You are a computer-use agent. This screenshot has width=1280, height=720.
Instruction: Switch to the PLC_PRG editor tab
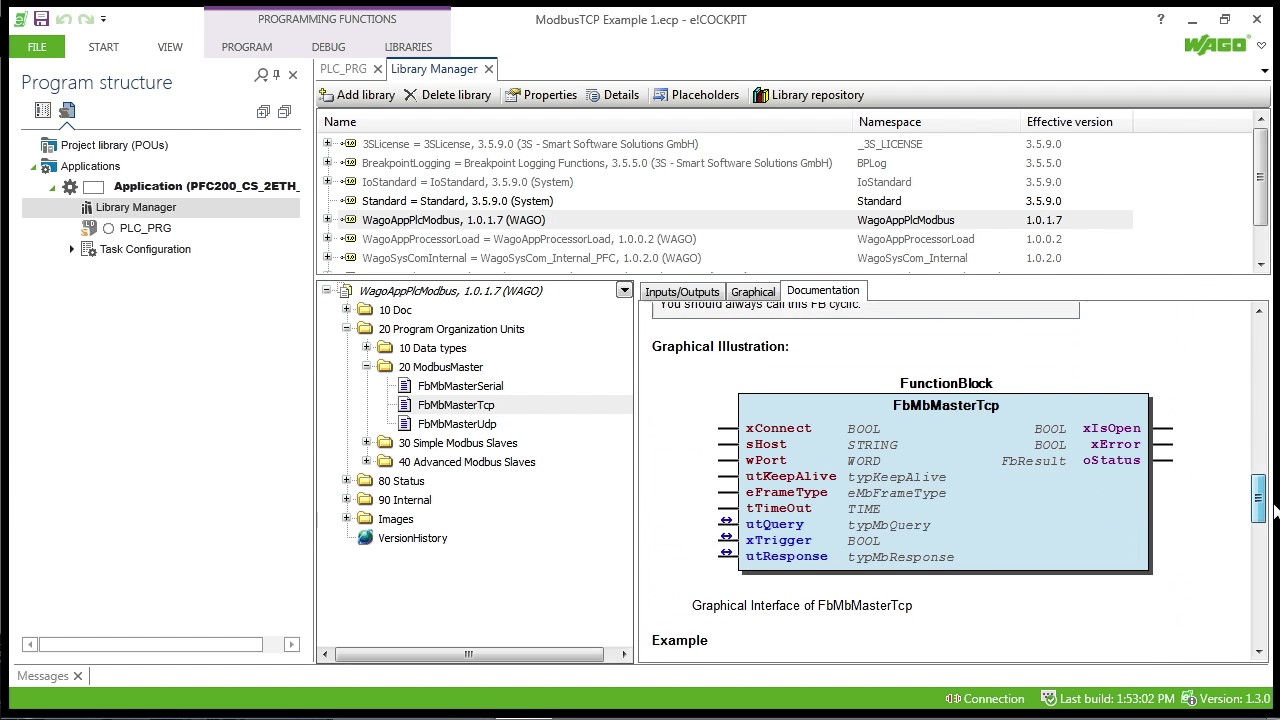(x=343, y=69)
